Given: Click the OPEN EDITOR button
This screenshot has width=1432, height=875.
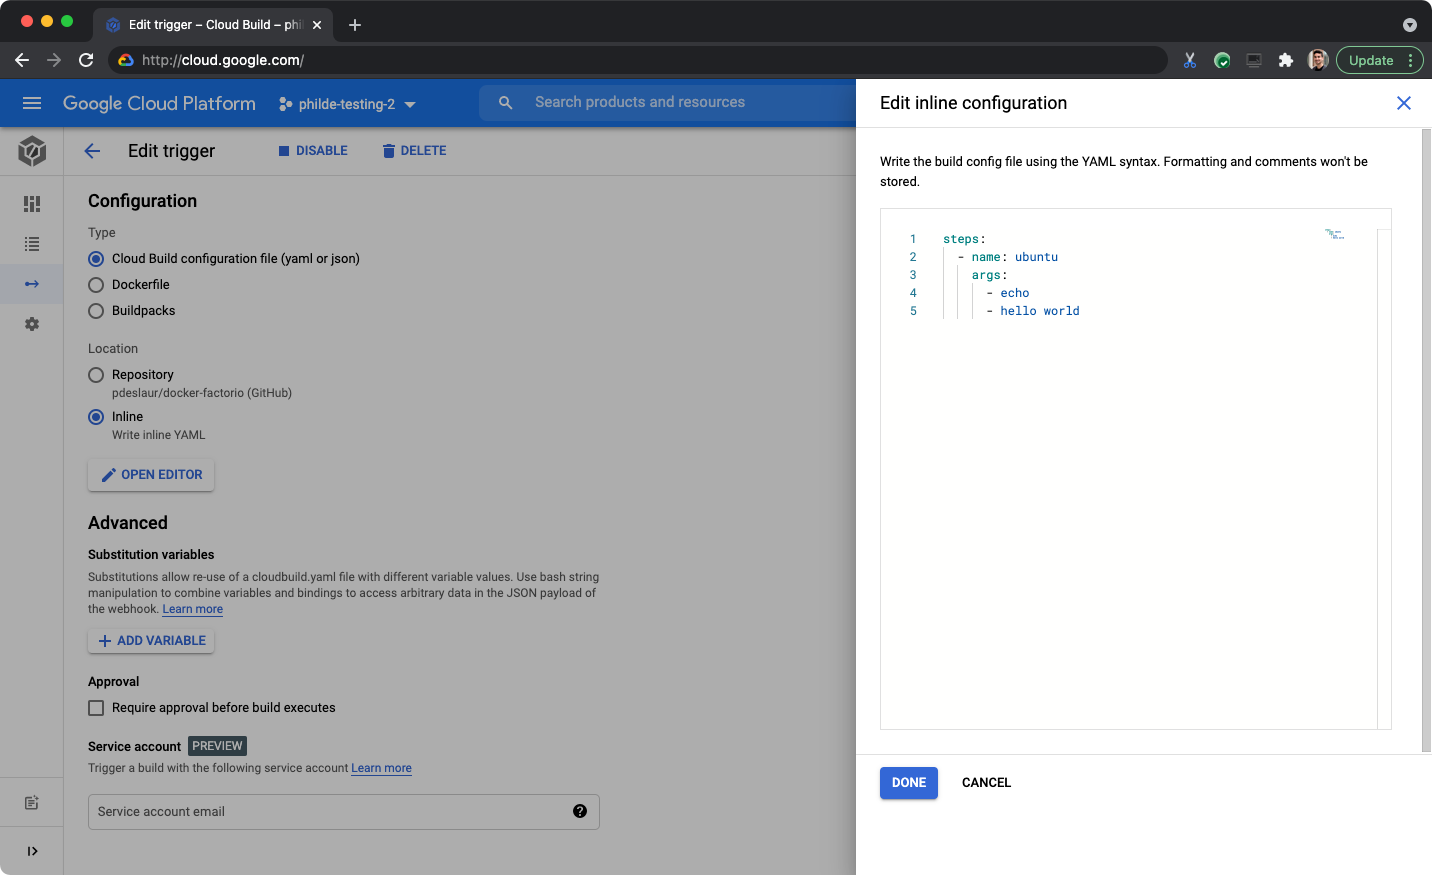Looking at the screenshot, I should (151, 475).
